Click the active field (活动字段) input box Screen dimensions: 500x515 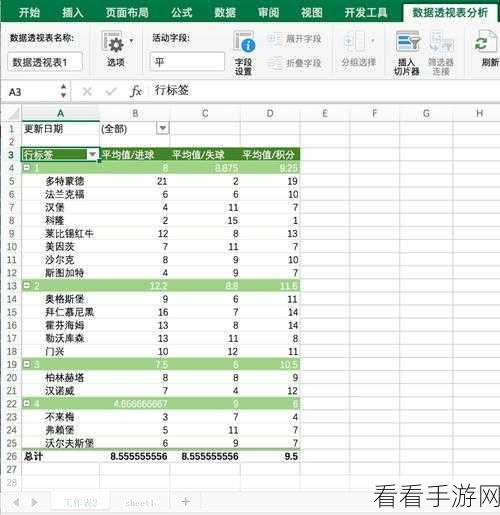[187, 62]
